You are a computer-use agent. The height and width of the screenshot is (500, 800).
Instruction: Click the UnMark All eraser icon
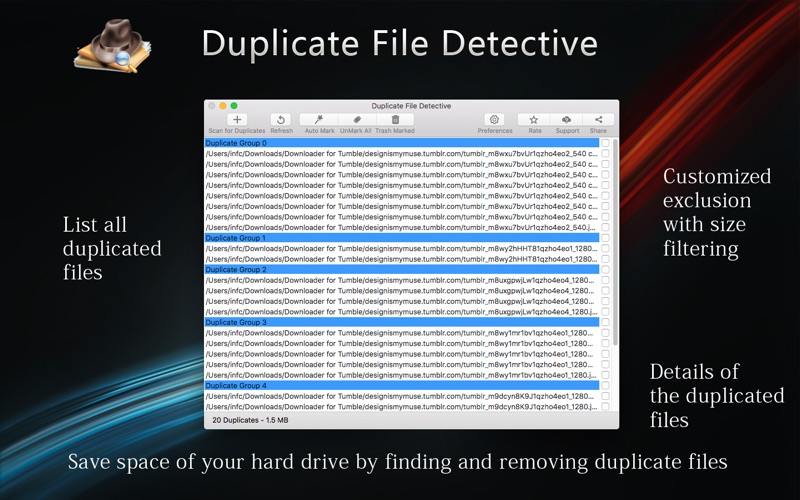(x=357, y=119)
